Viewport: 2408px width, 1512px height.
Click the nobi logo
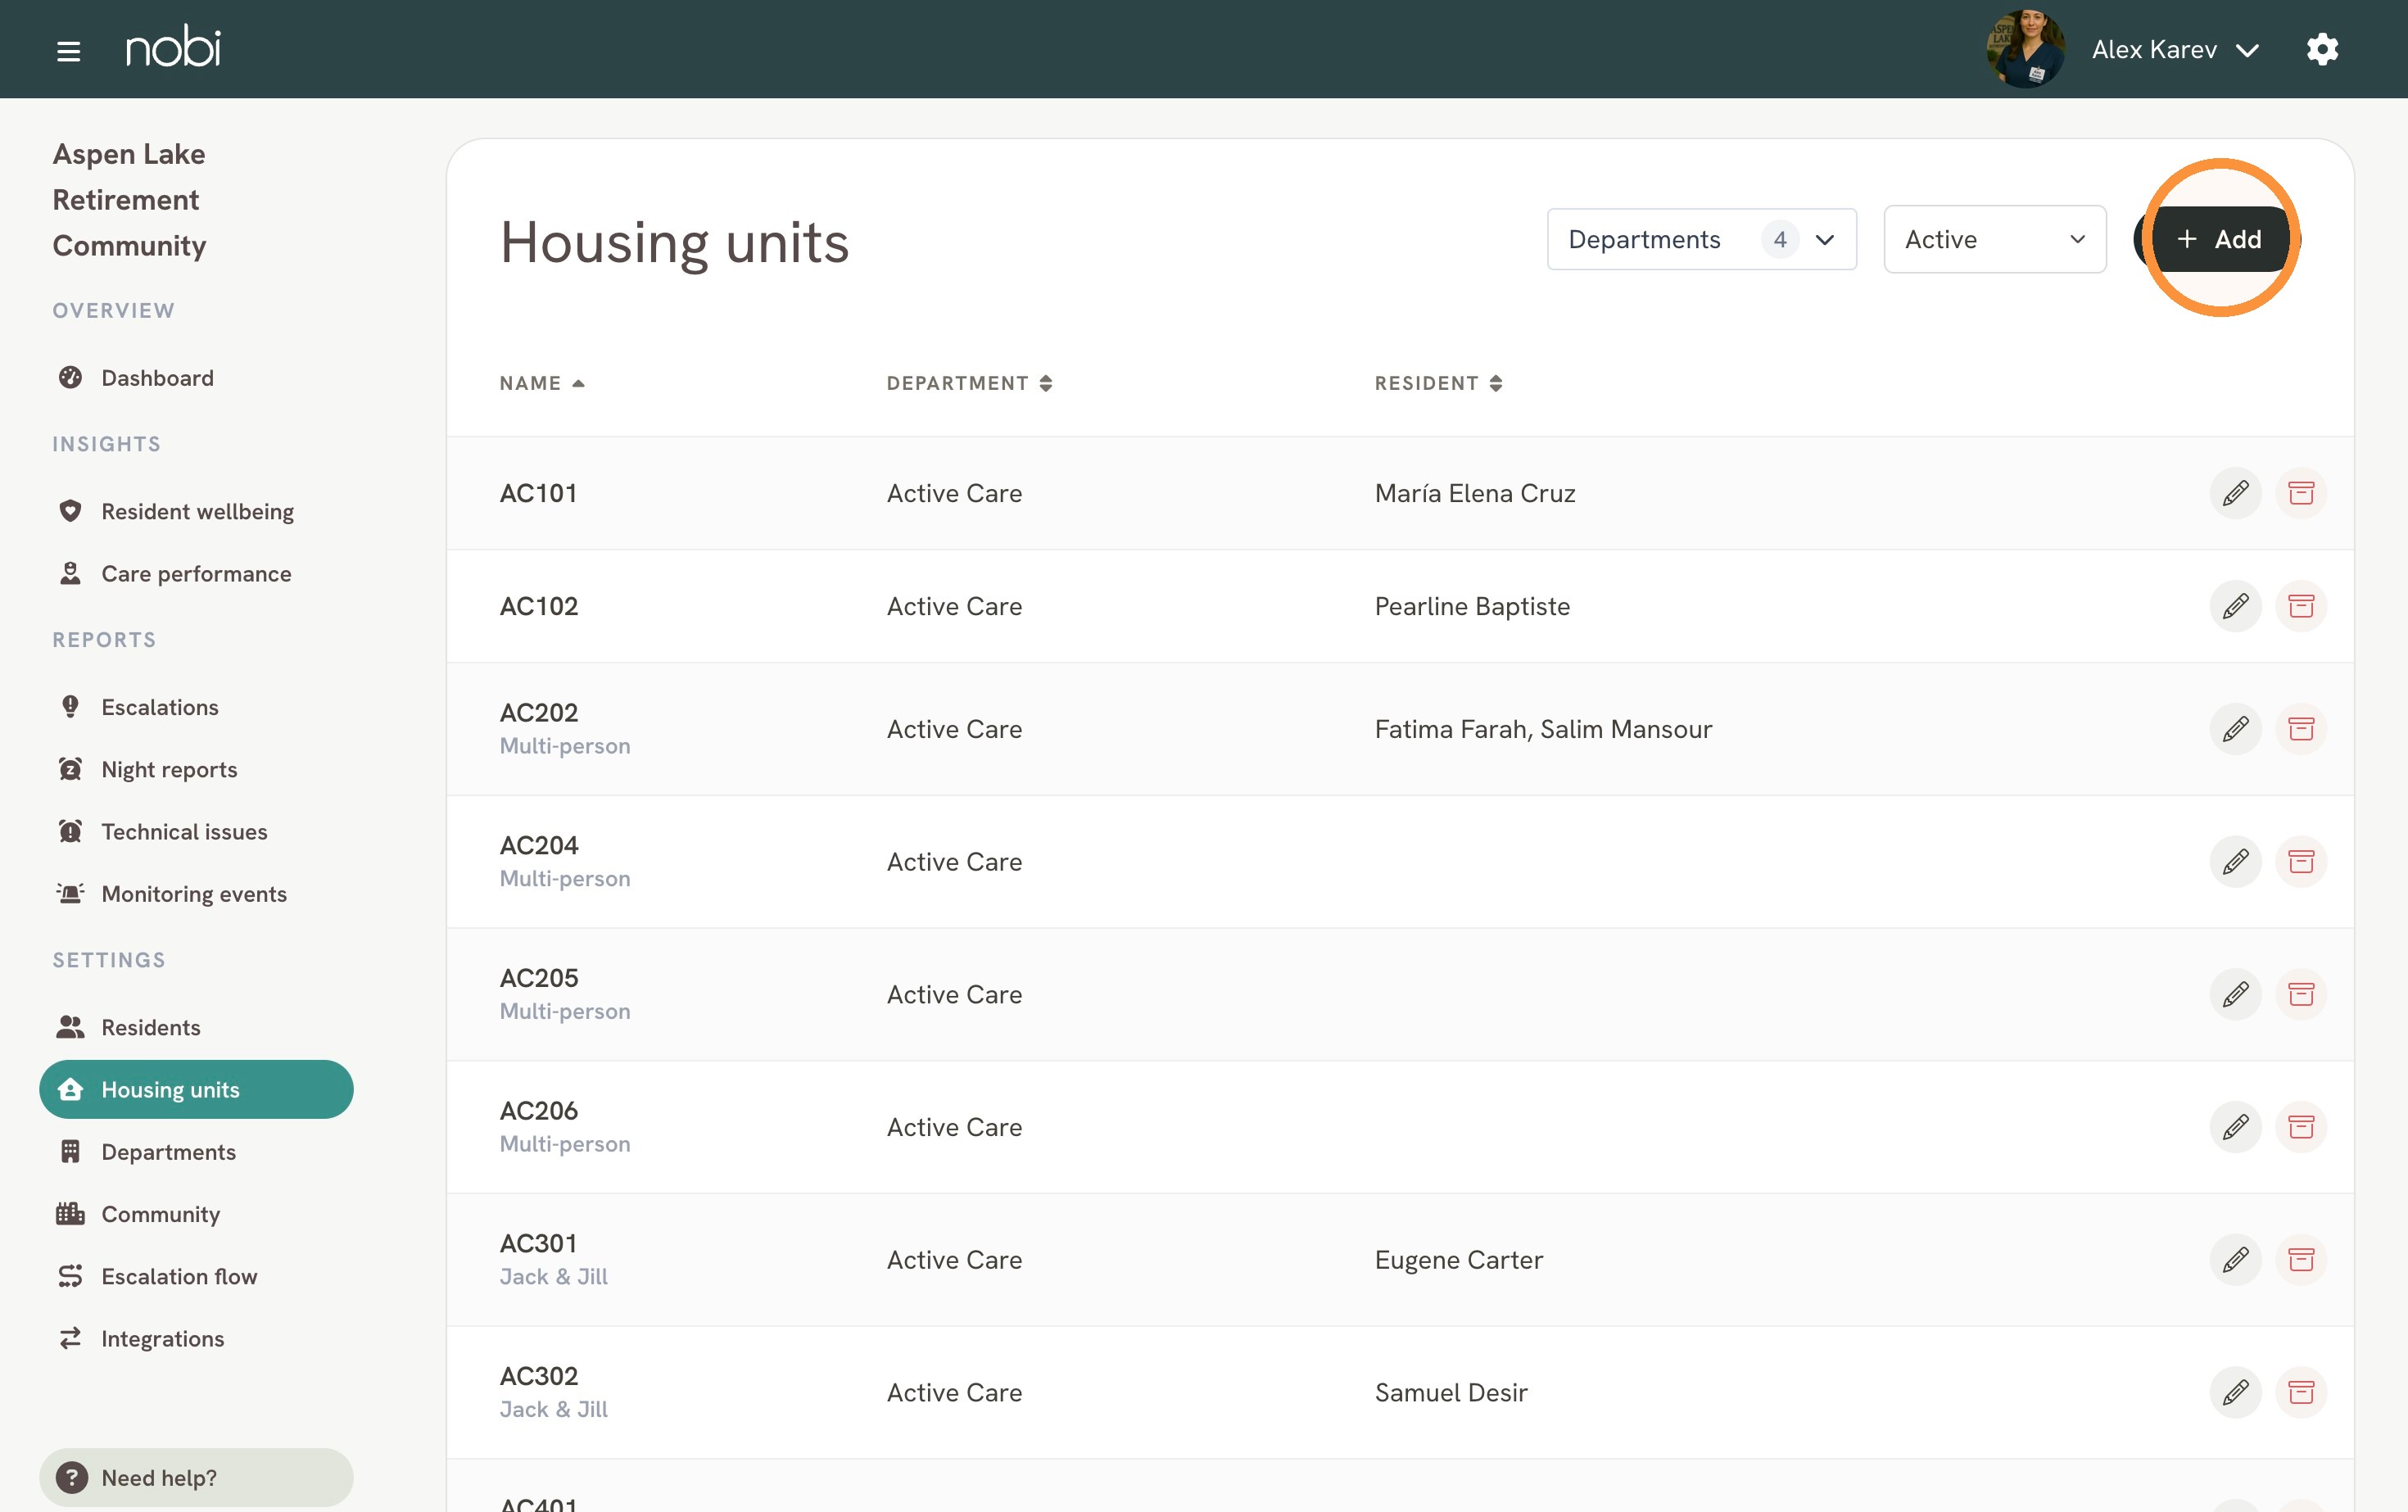(x=174, y=47)
